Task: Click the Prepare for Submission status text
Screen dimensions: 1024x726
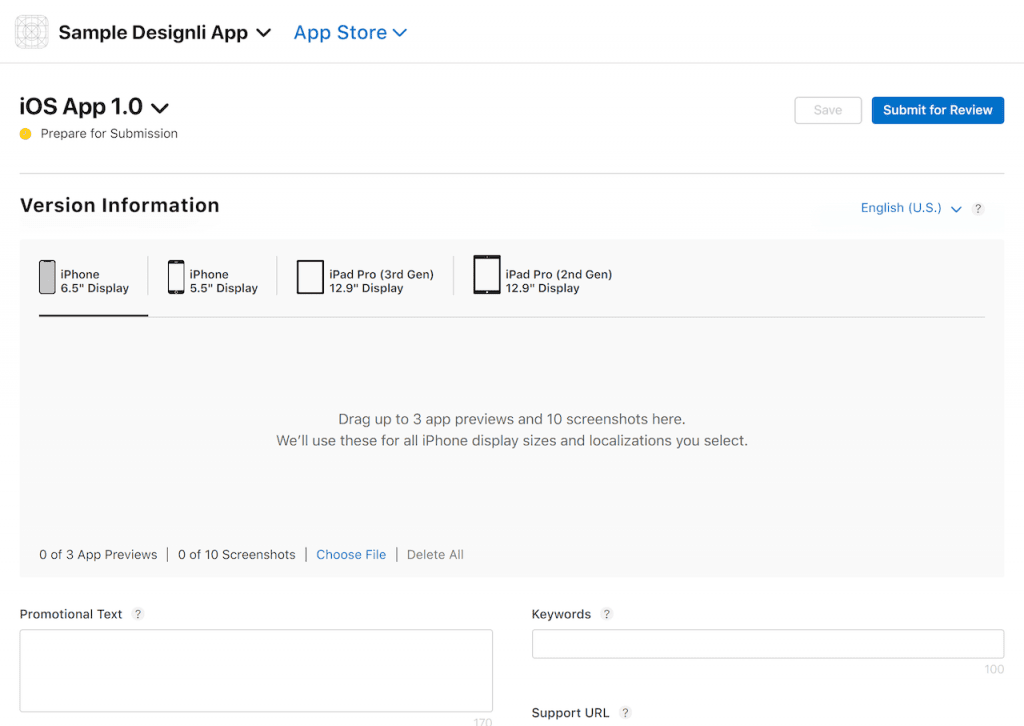Action: click(x=109, y=133)
